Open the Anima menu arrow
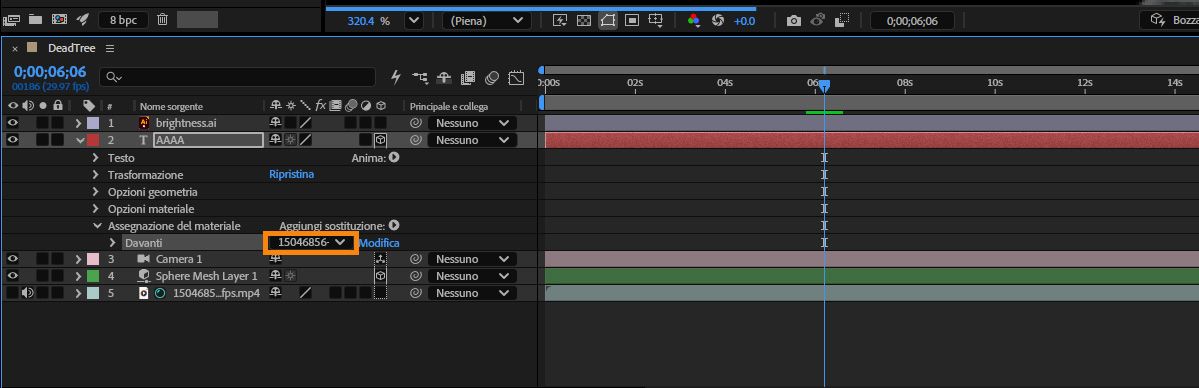 [394, 158]
